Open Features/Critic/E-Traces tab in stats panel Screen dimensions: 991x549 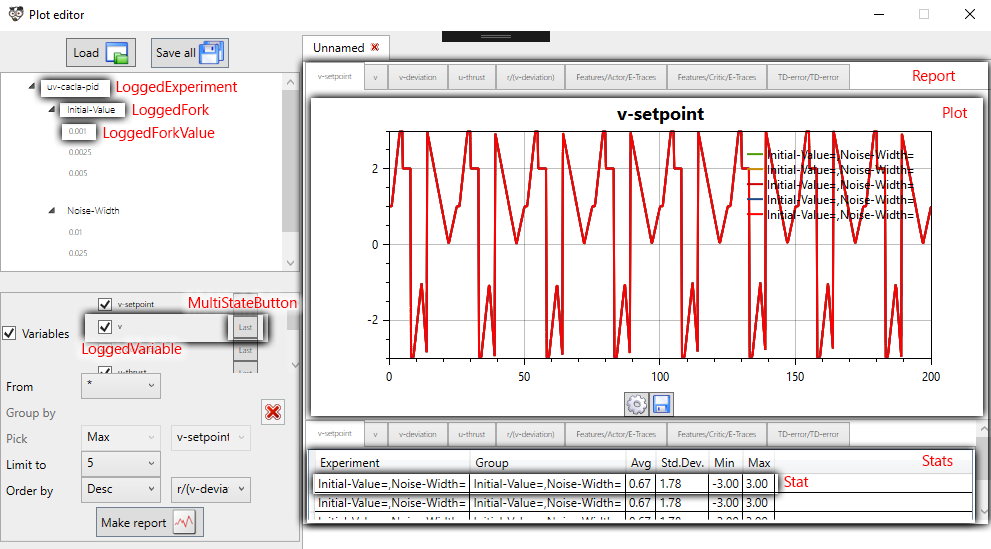[717, 434]
